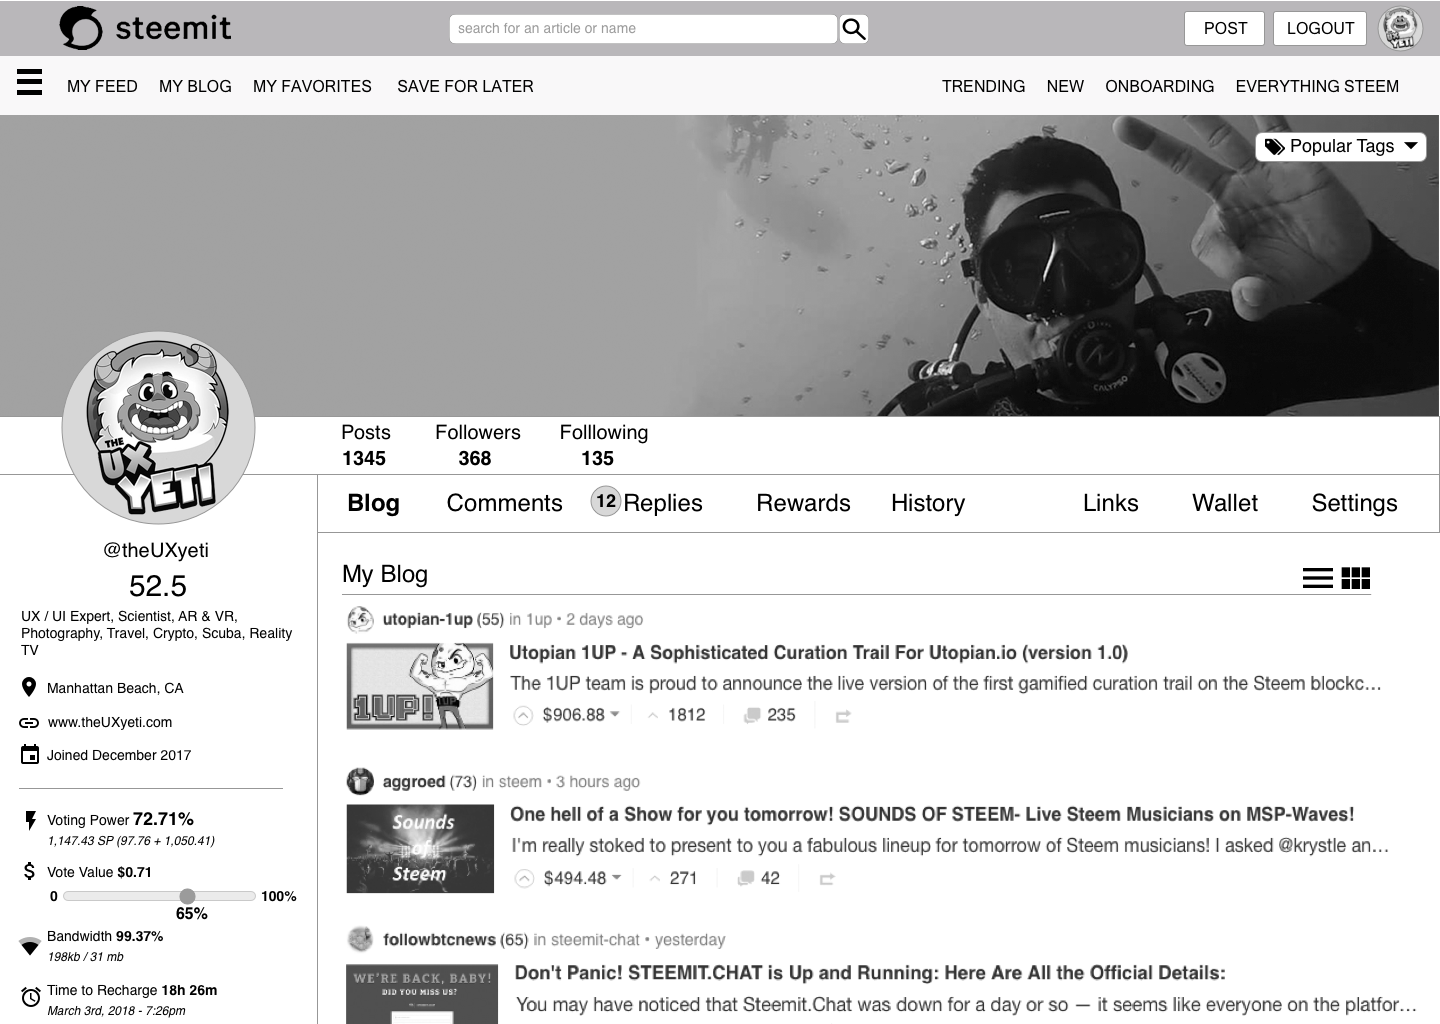The height and width of the screenshot is (1024, 1440).
Task: Open the Posts 1345 count
Action: 365,445
